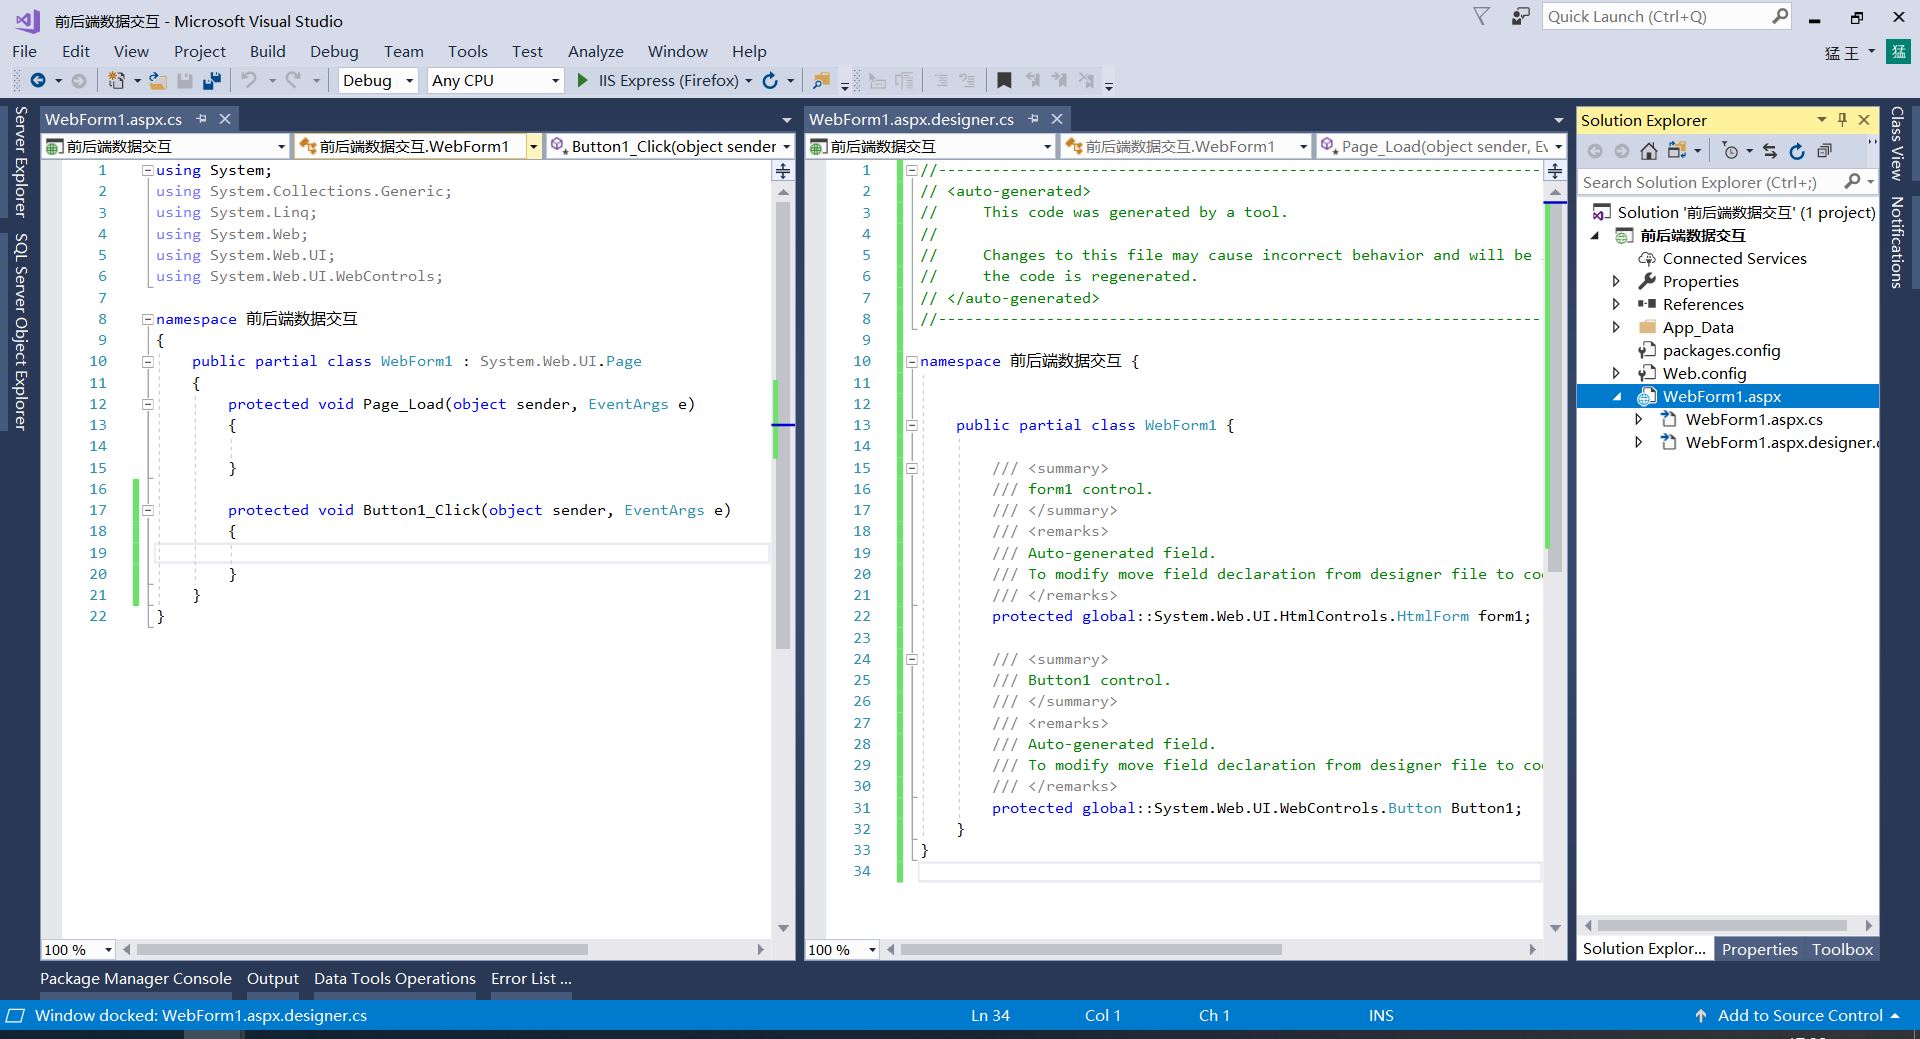This screenshot has width=1920, height=1039.
Task: Close the WebForm1.aspx.designer.cs tab
Action: pos(1057,119)
